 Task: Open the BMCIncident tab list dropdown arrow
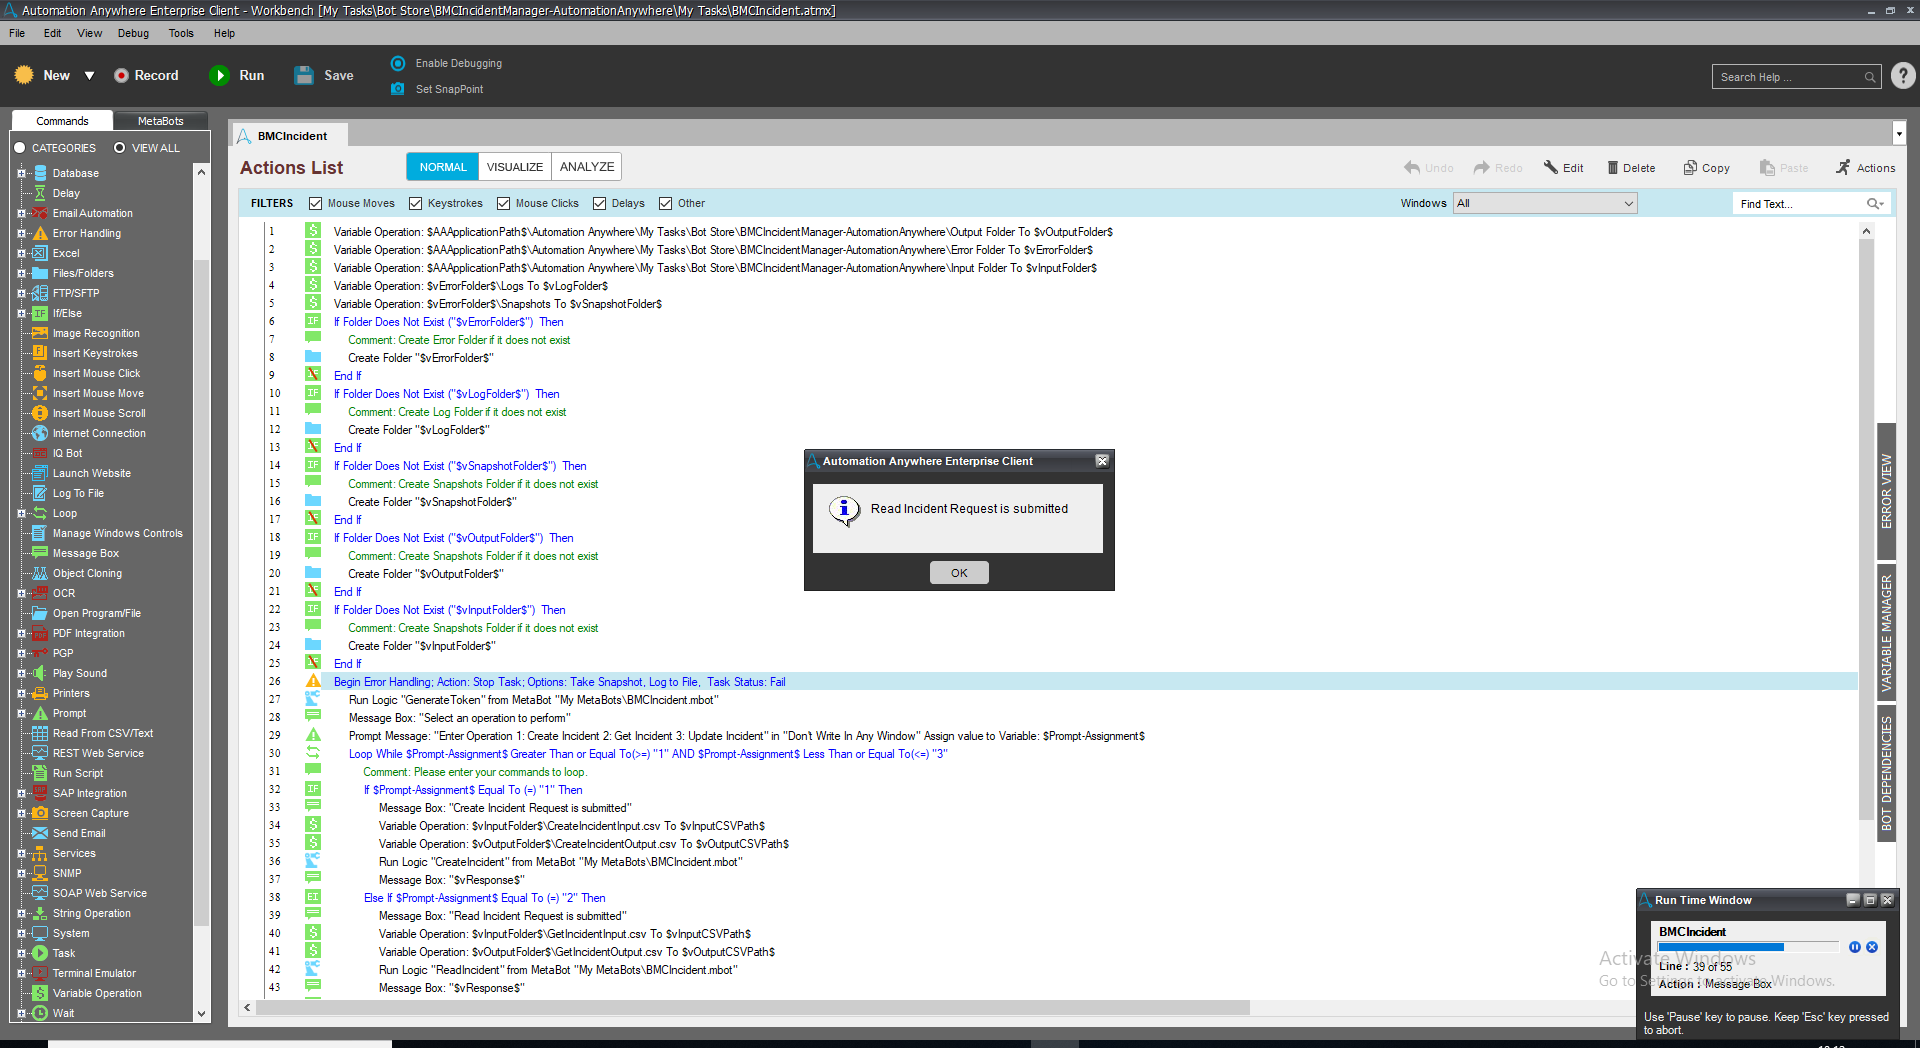(1899, 134)
